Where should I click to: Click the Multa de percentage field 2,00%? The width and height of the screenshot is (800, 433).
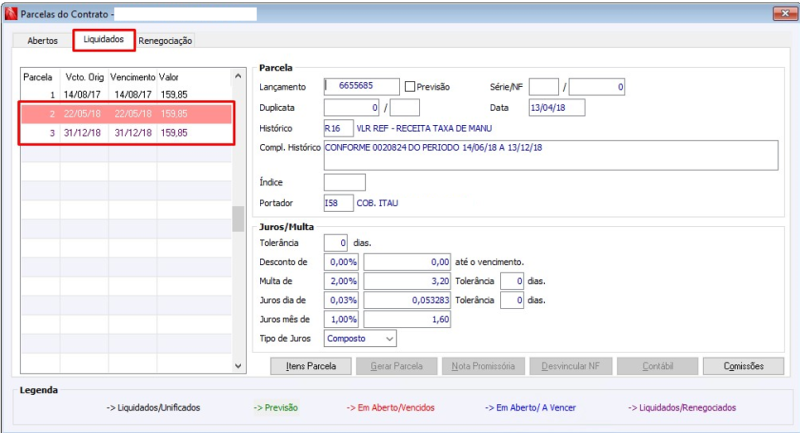341,281
